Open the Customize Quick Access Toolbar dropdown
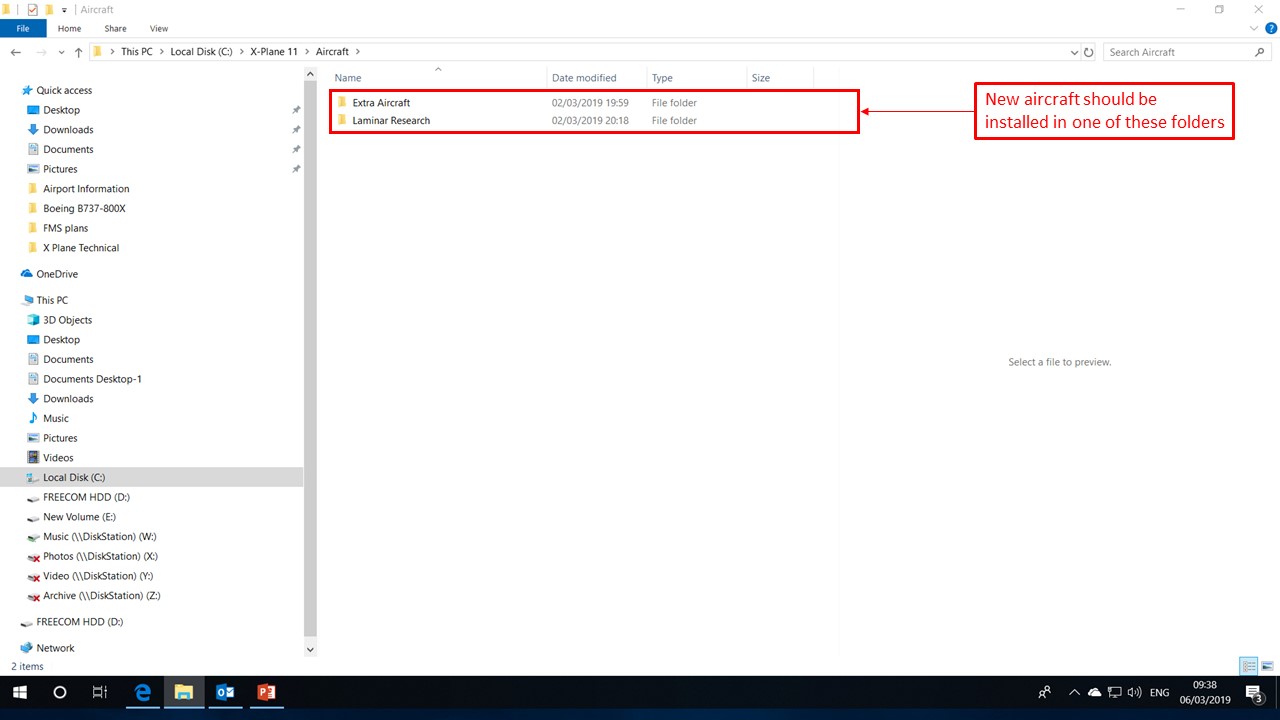 click(x=64, y=10)
